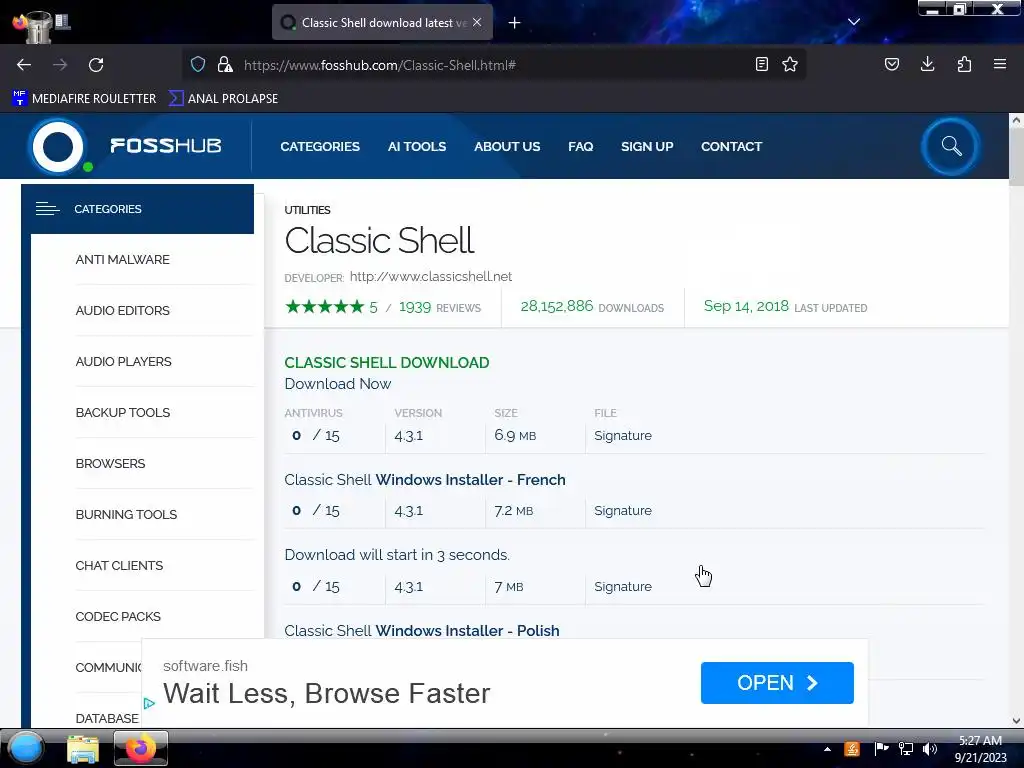Open Firefox hamburger application menu

1000,64
